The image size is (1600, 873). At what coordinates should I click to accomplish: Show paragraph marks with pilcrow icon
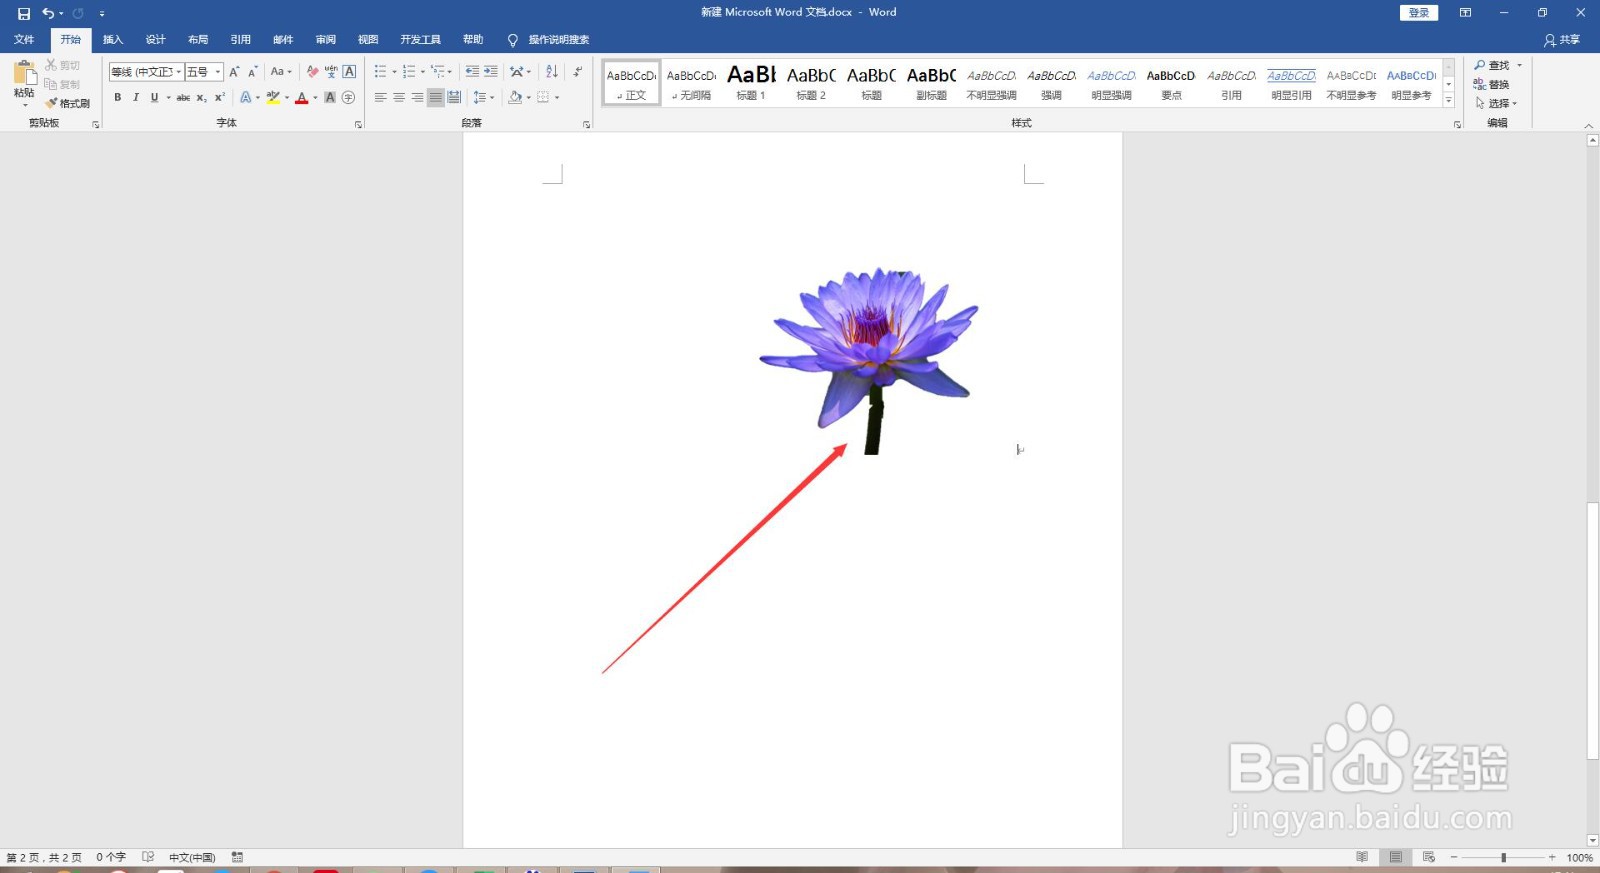[x=578, y=72]
